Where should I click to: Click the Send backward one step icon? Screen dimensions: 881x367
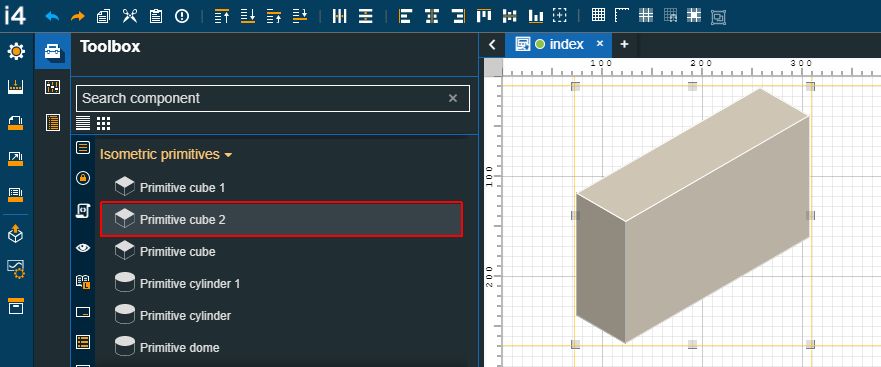(x=300, y=16)
